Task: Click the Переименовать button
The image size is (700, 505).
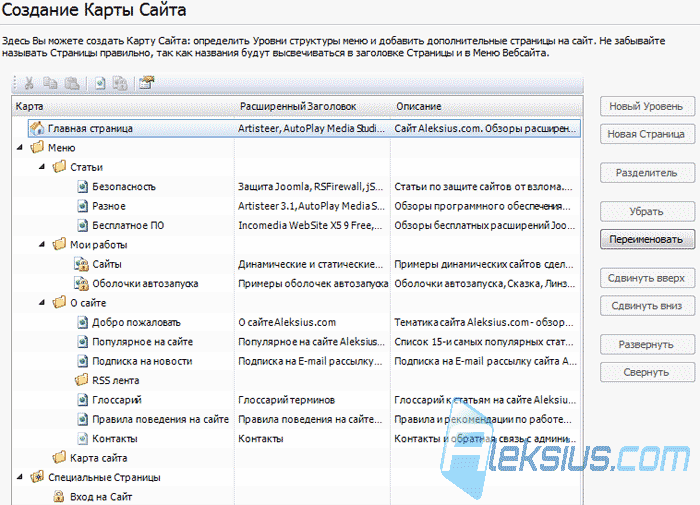Action: tap(647, 239)
